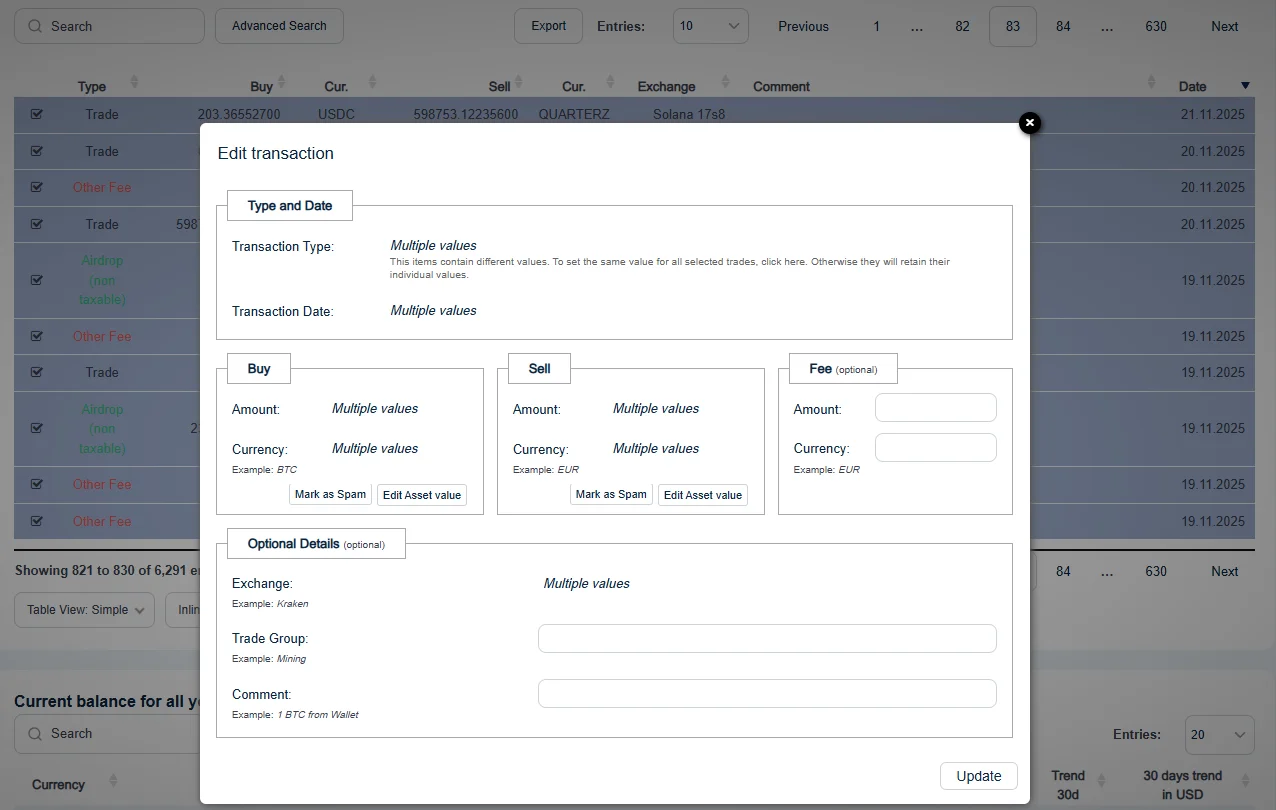Uncheck the 21.11.2025 row's neighbor 20.11.2025 Other Fee checkbox
The image size is (1276, 810).
pyautogui.click(x=37, y=187)
